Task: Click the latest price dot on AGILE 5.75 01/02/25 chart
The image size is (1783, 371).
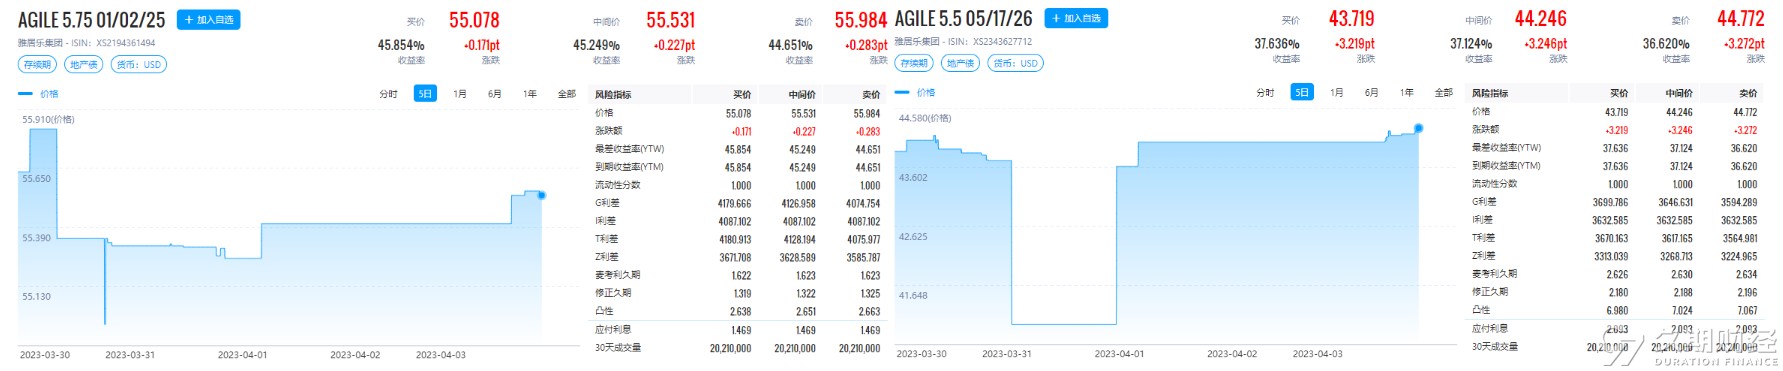Action: tap(541, 195)
